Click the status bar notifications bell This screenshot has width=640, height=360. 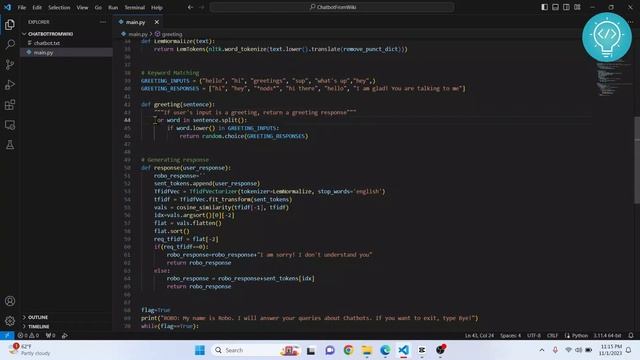[631, 336]
